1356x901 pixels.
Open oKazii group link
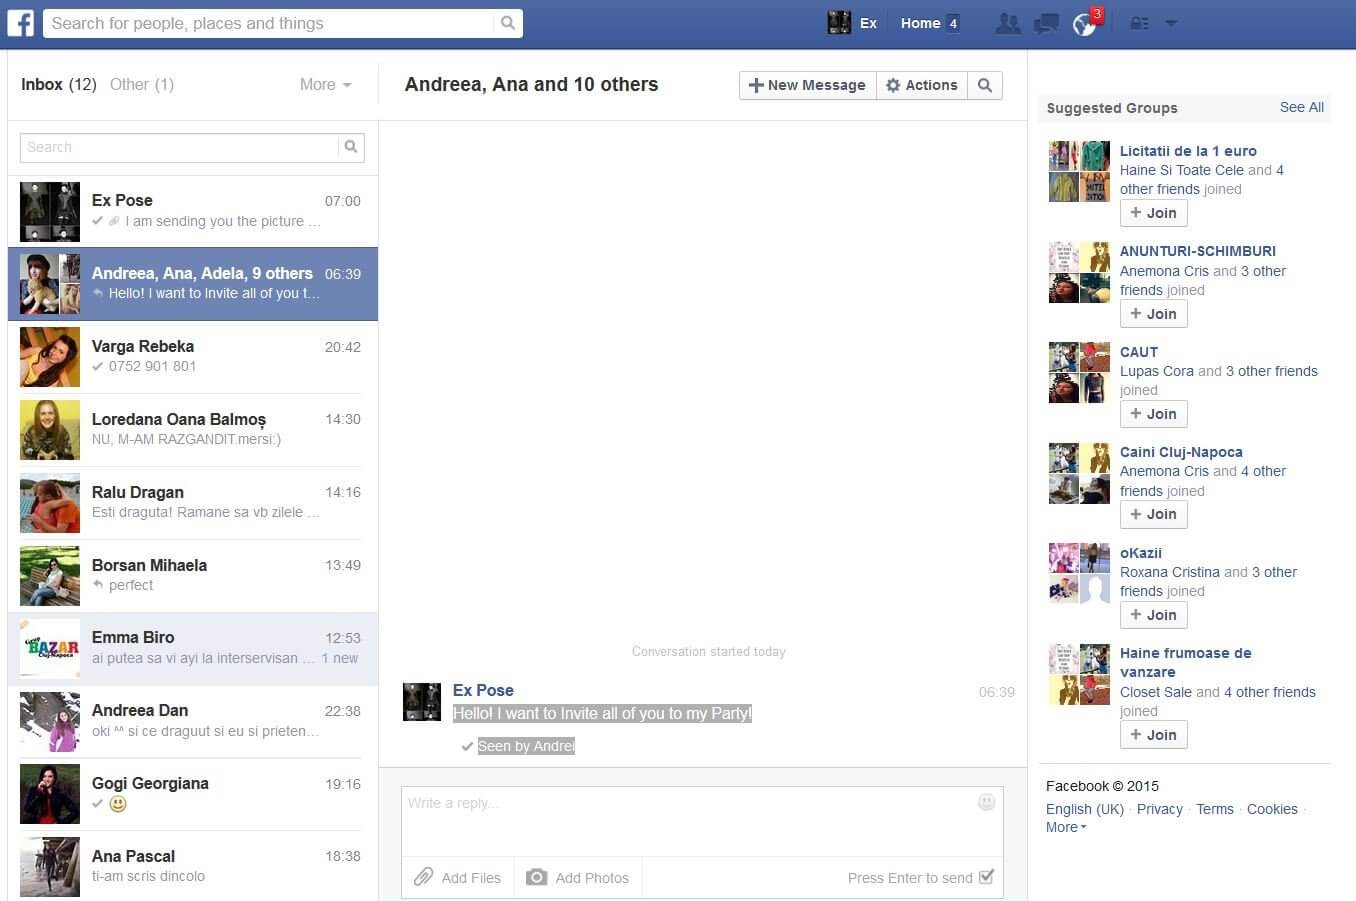(x=1141, y=553)
